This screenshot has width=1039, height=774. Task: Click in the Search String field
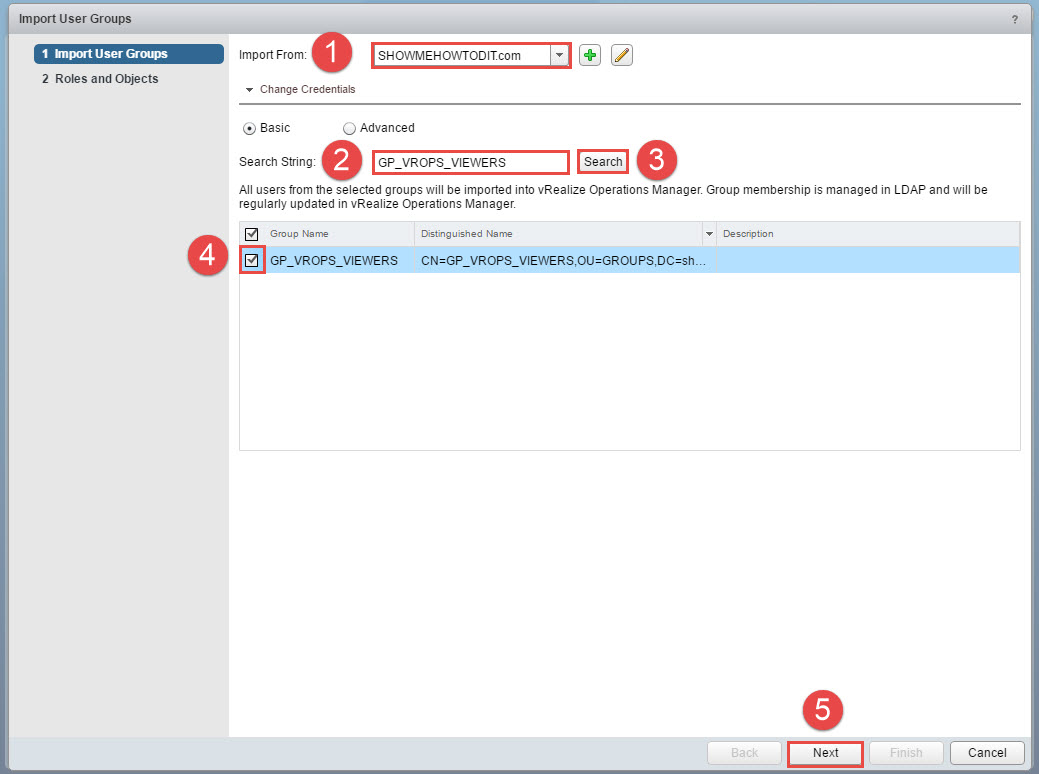tap(470, 162)
